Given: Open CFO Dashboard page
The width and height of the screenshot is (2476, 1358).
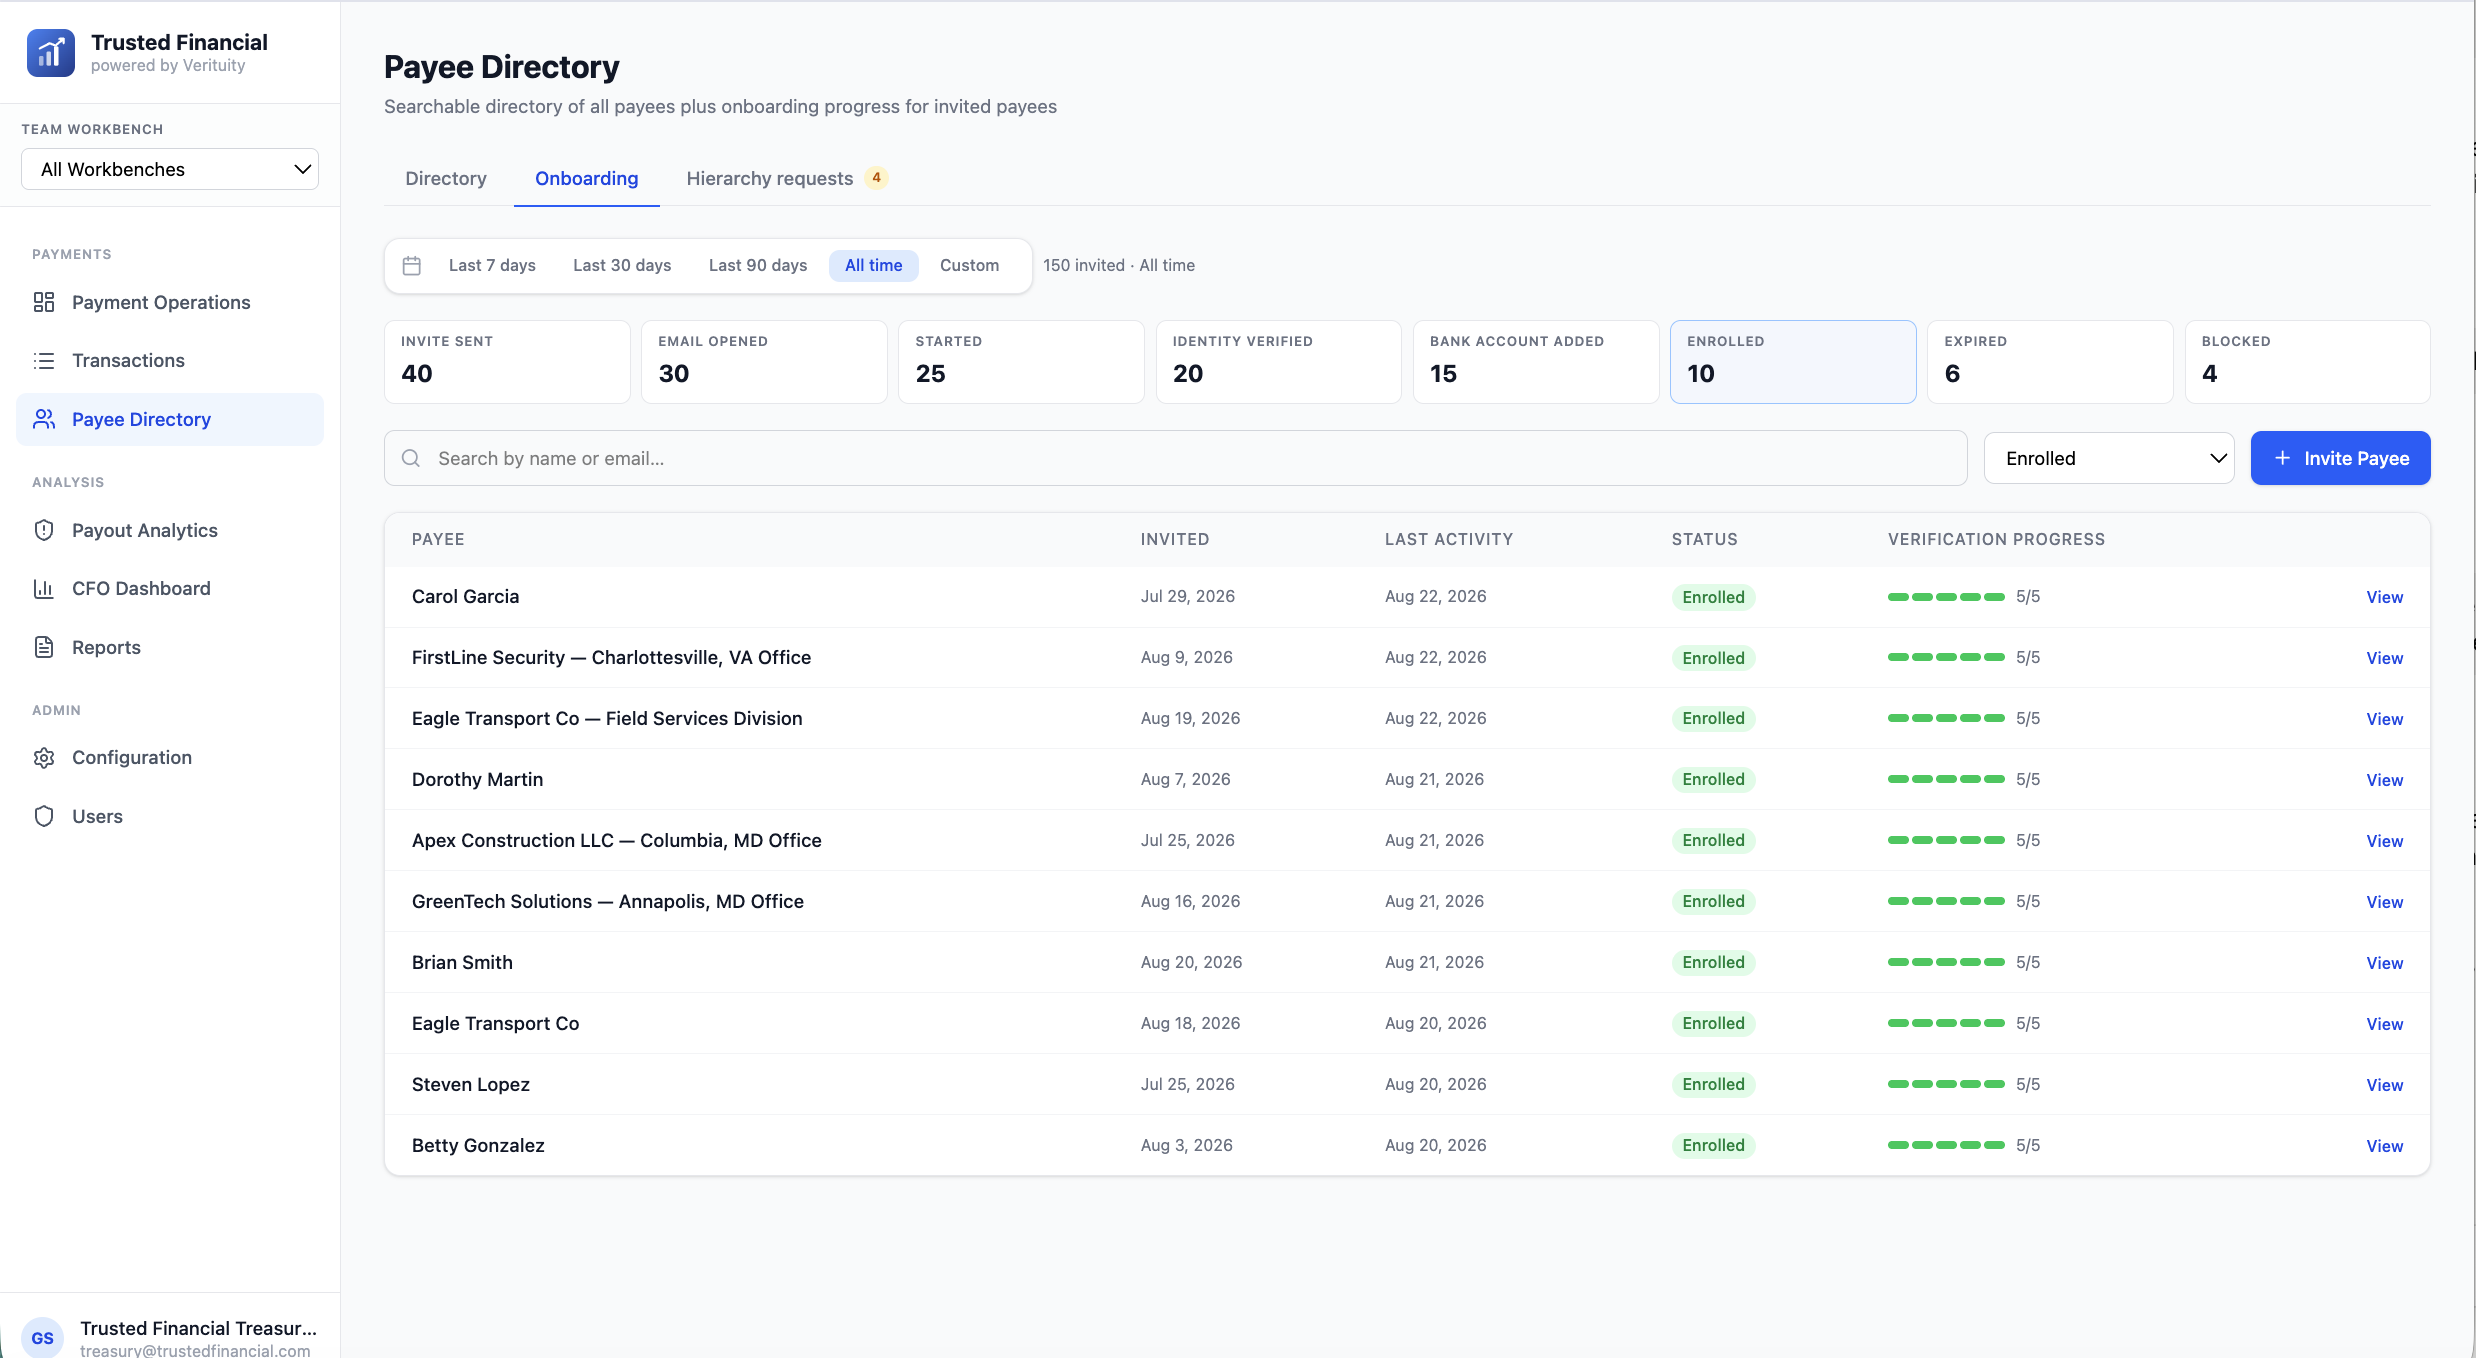Looking at the screenshot, I should click(x=170, y=588).
